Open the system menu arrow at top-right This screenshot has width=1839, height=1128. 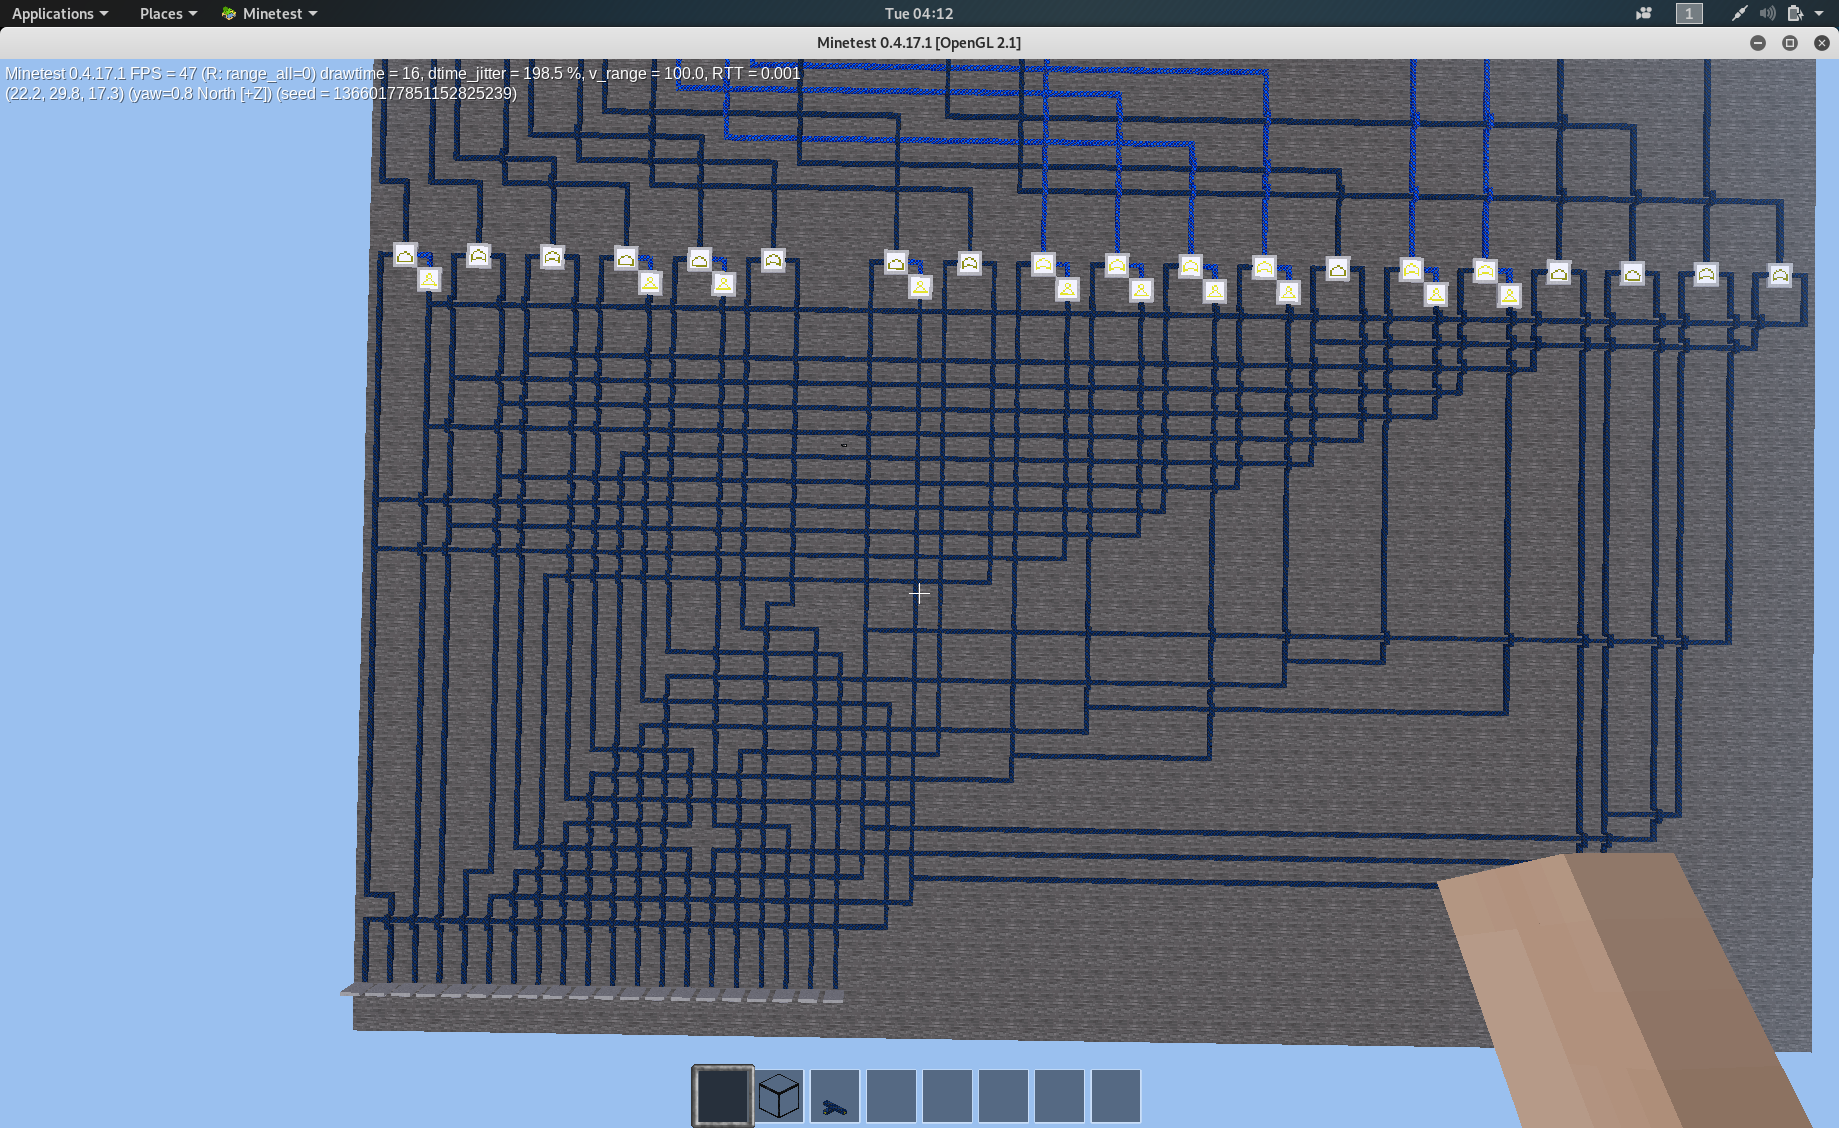[x=1819, y=13]
